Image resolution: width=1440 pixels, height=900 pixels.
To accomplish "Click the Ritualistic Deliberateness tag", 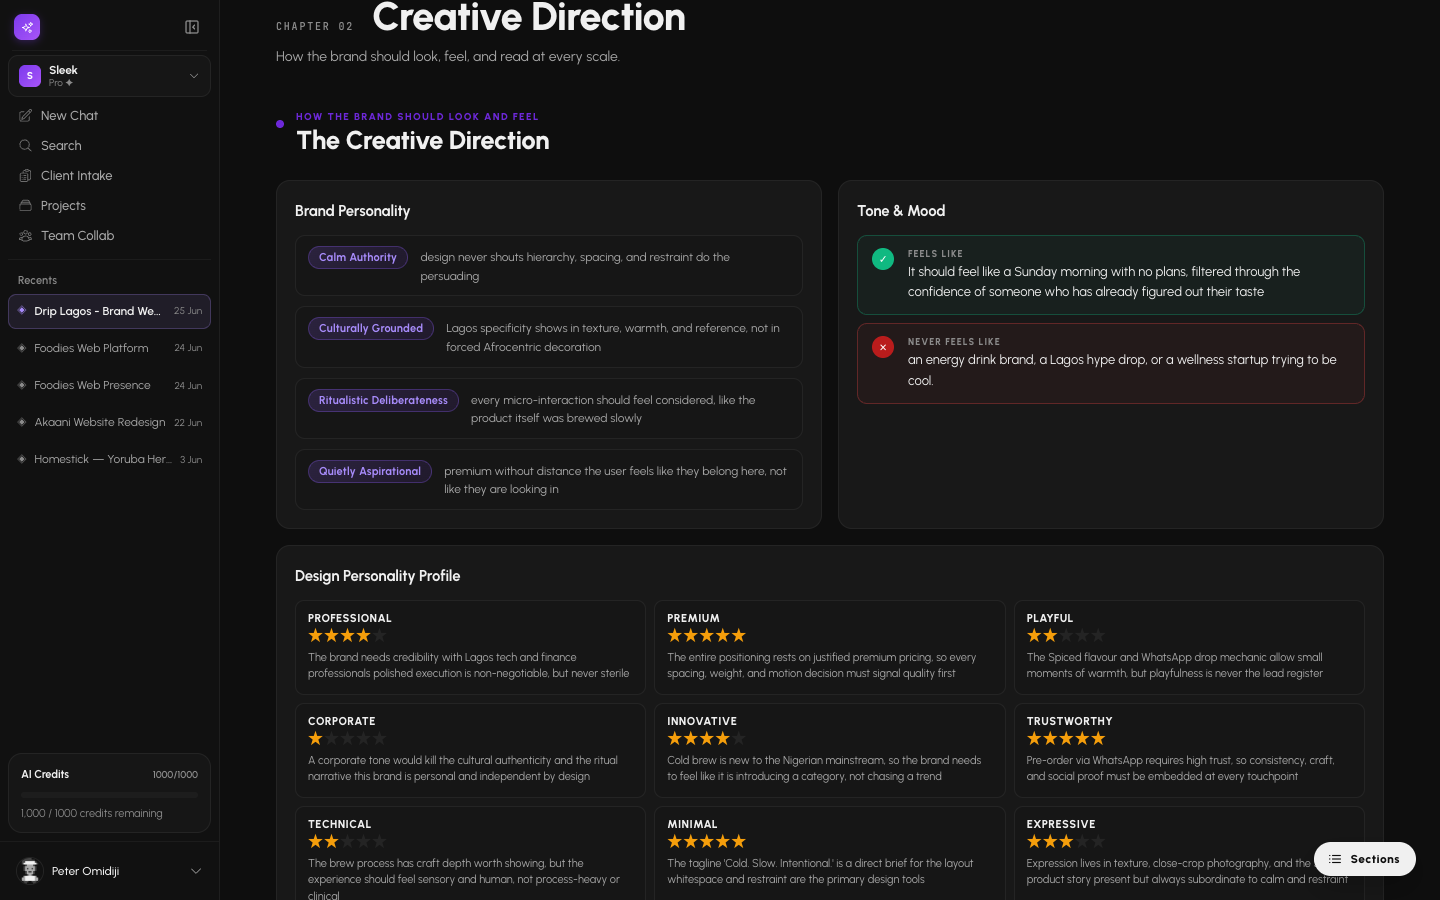I will pyautogui.click(x=383, y=400).
